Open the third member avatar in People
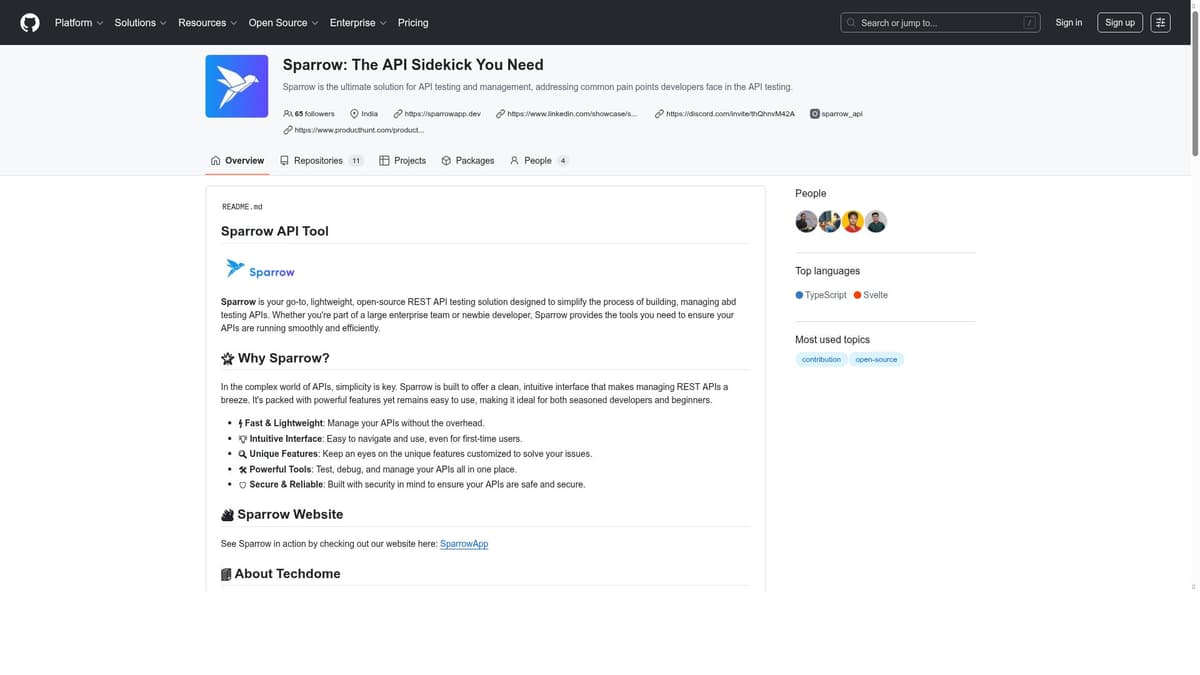This screenshot has height=675, width=1200. pos(853,222)
